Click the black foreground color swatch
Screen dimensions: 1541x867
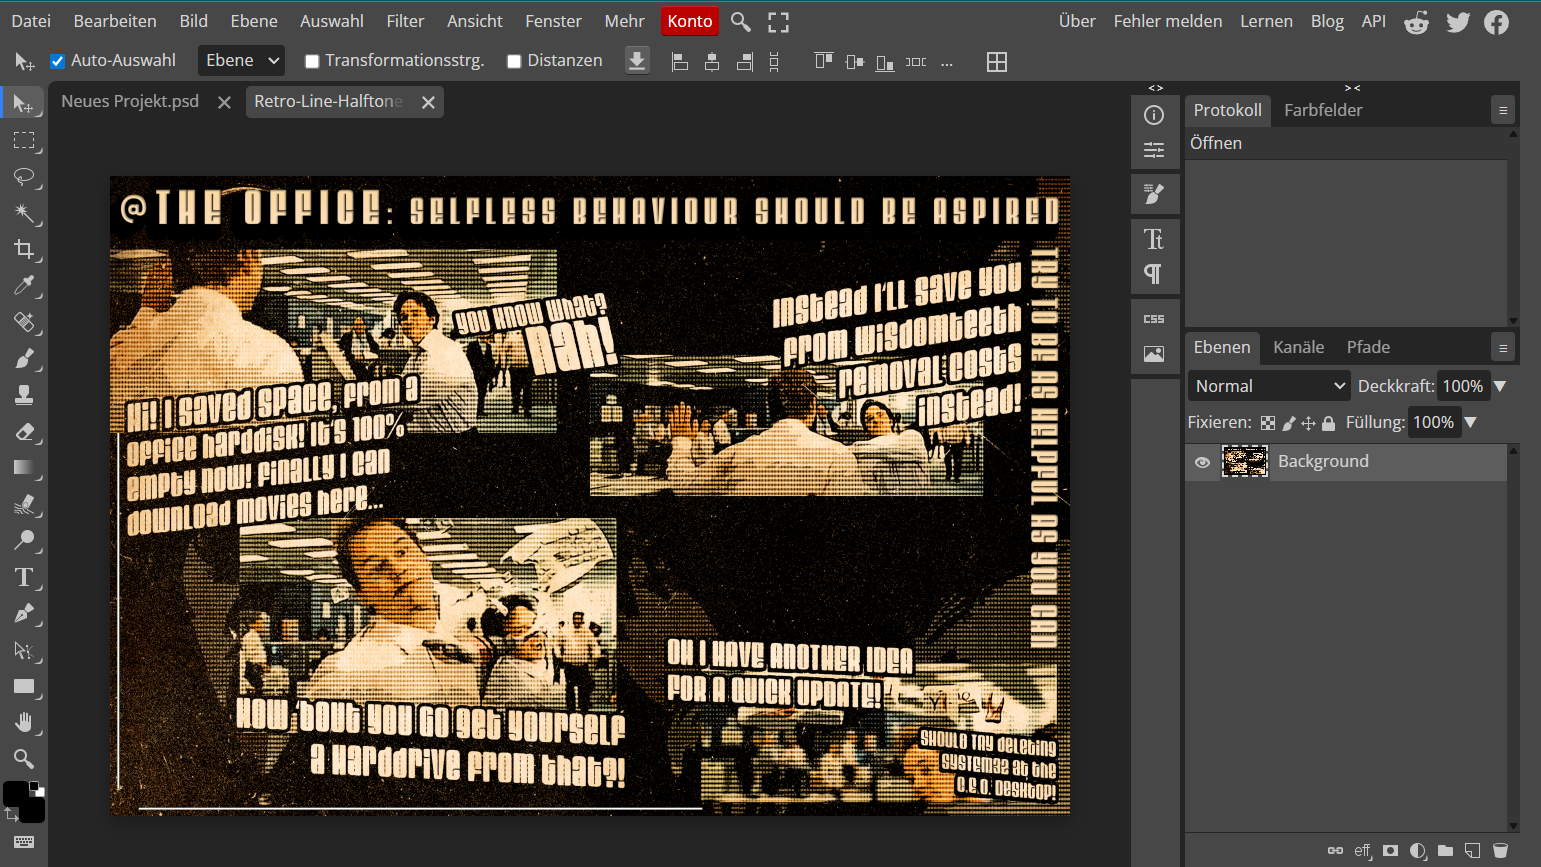[x=16, y=794]
